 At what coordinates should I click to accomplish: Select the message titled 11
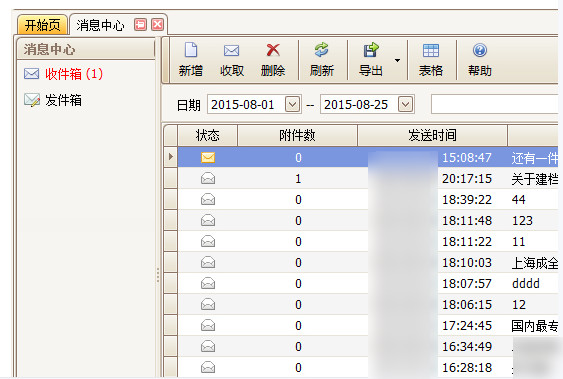(518, 242)
